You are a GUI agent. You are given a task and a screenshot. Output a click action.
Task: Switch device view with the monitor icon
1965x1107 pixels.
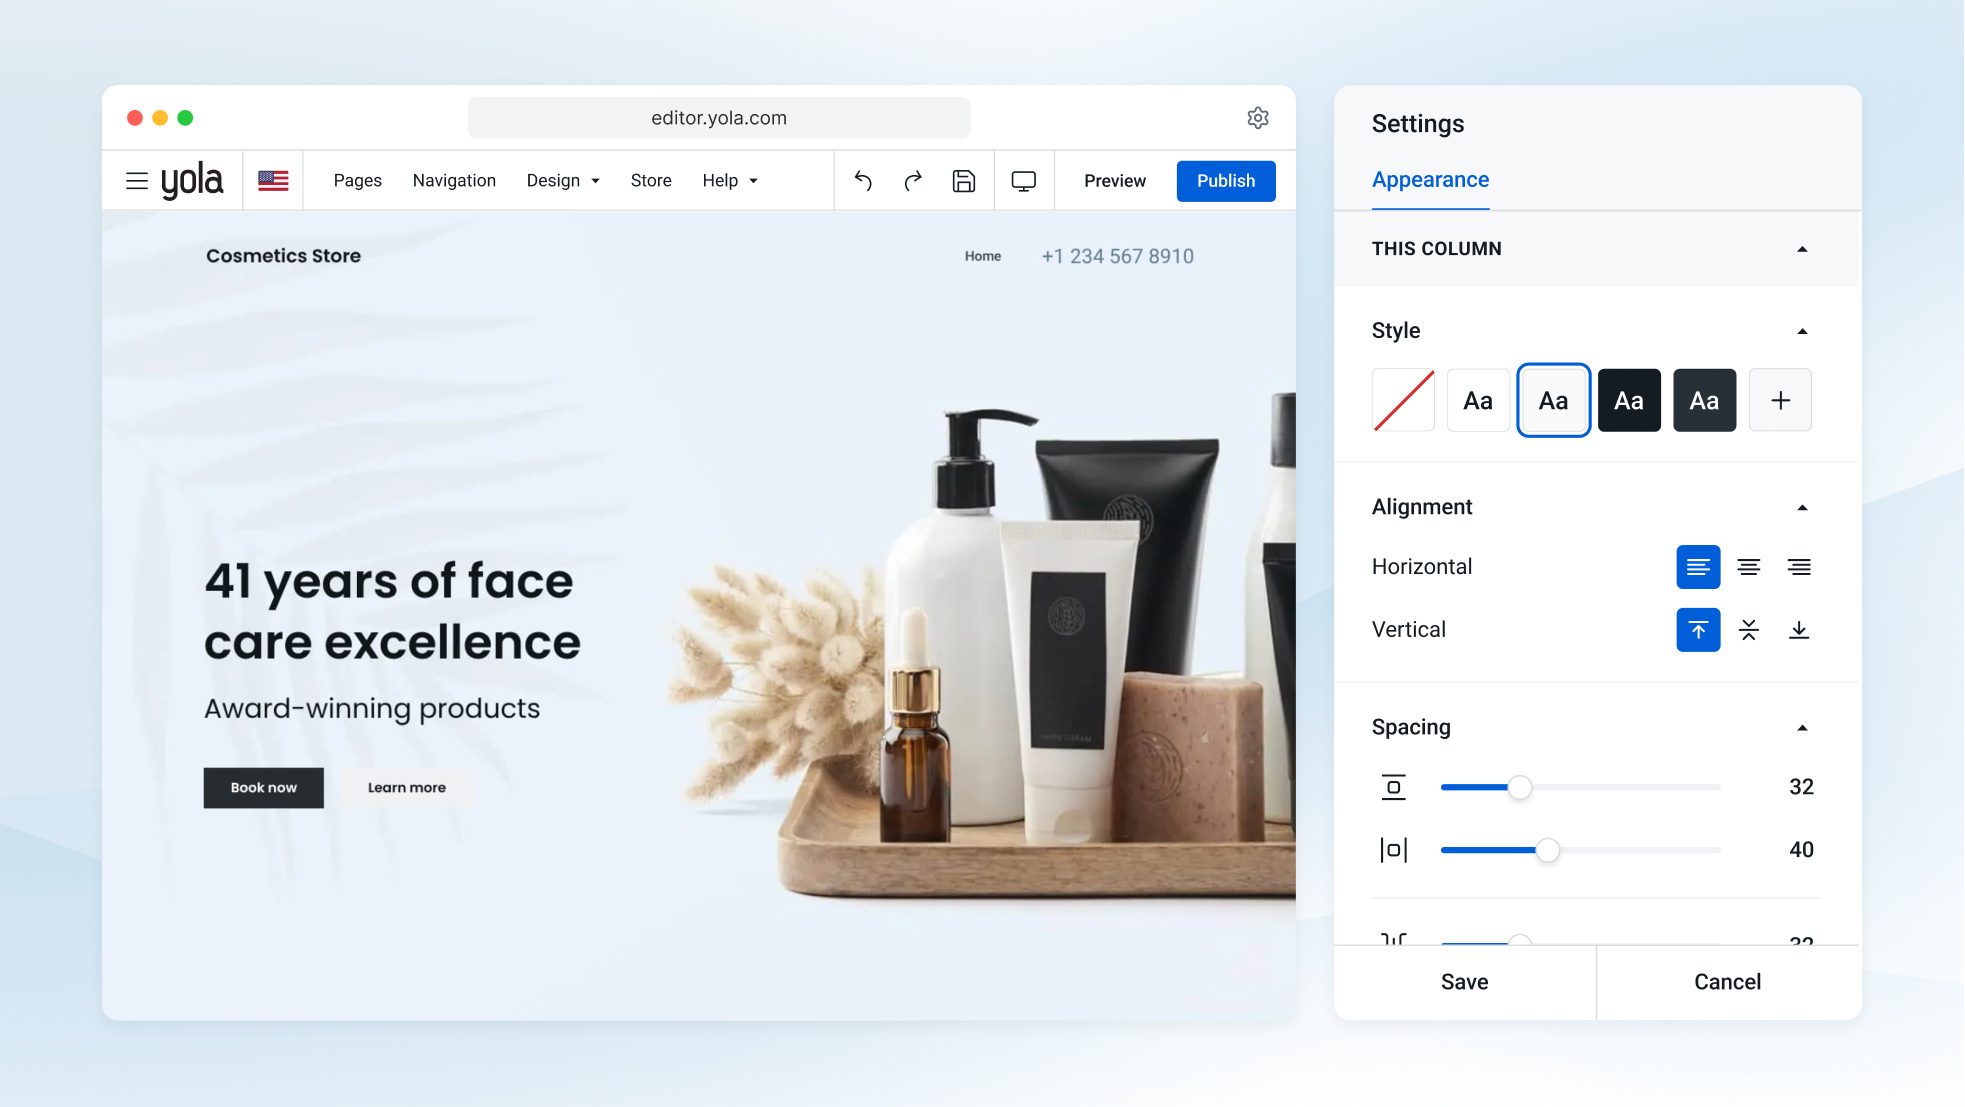[x=1024, y=181]
